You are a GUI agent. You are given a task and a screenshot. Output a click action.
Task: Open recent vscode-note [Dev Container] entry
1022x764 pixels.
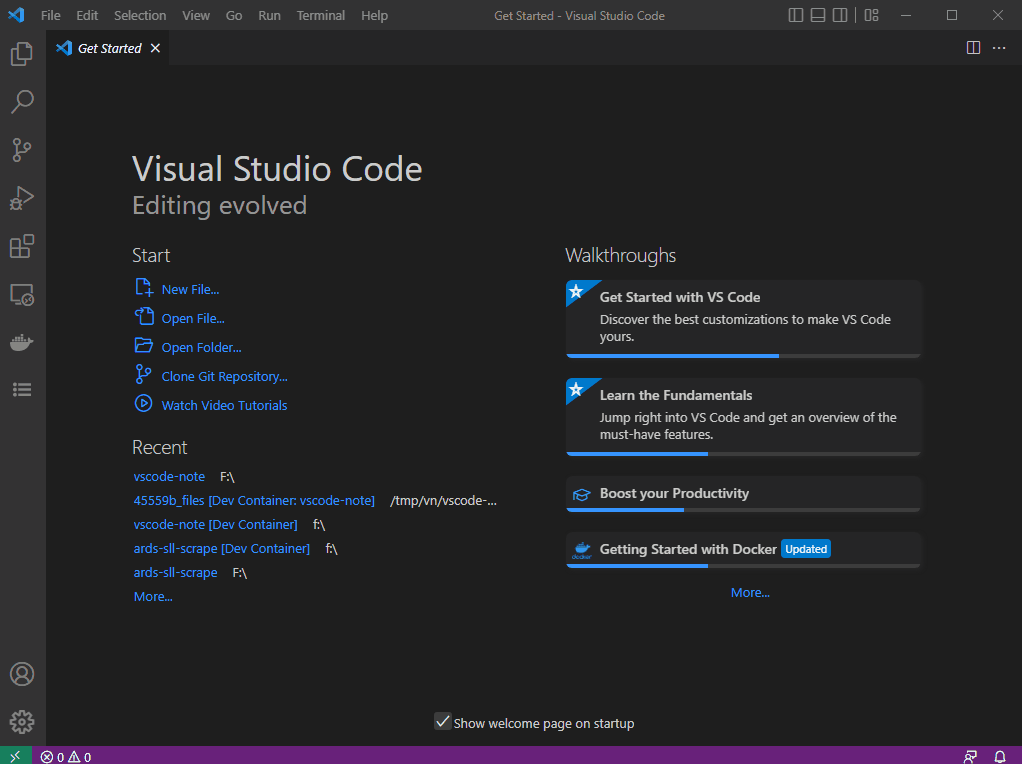tap(215, 525)
